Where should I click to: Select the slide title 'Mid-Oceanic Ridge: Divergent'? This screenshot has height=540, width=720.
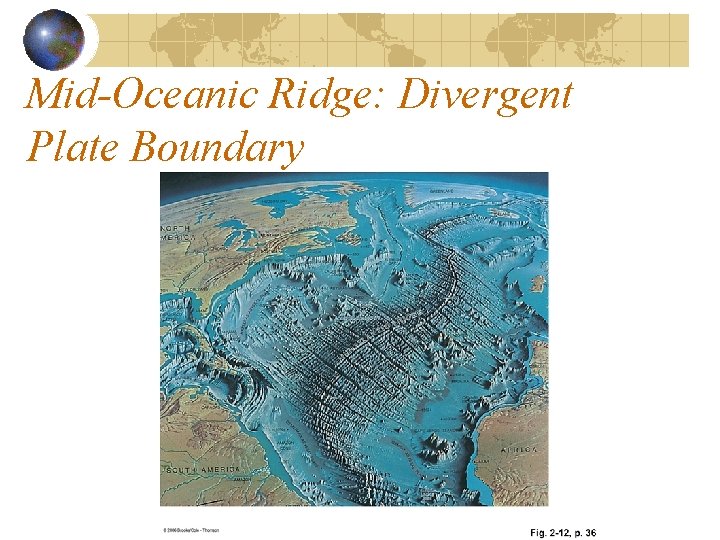coord(299,97)
